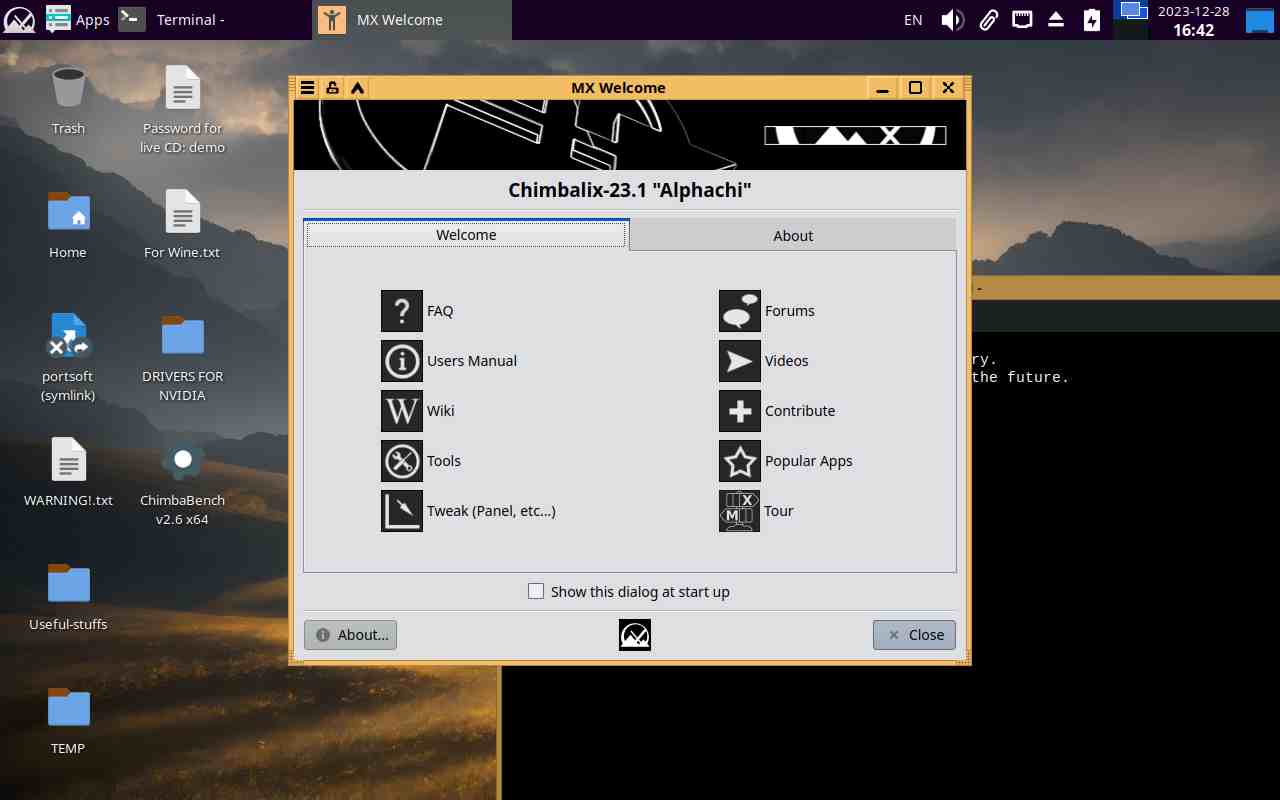Enable Show this dialog at start up
This screenshot has height=800, width=1280.
[536, 591]
